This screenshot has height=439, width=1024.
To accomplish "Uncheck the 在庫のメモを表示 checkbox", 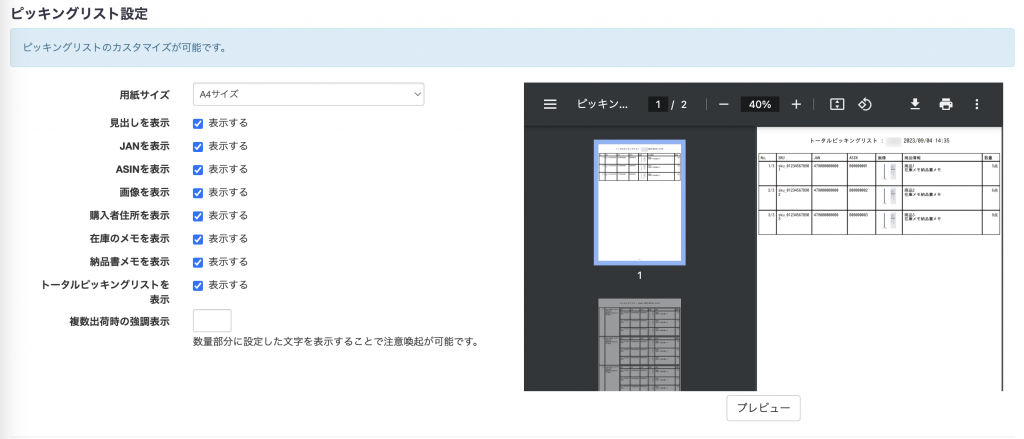I will (x=198, y=239).
